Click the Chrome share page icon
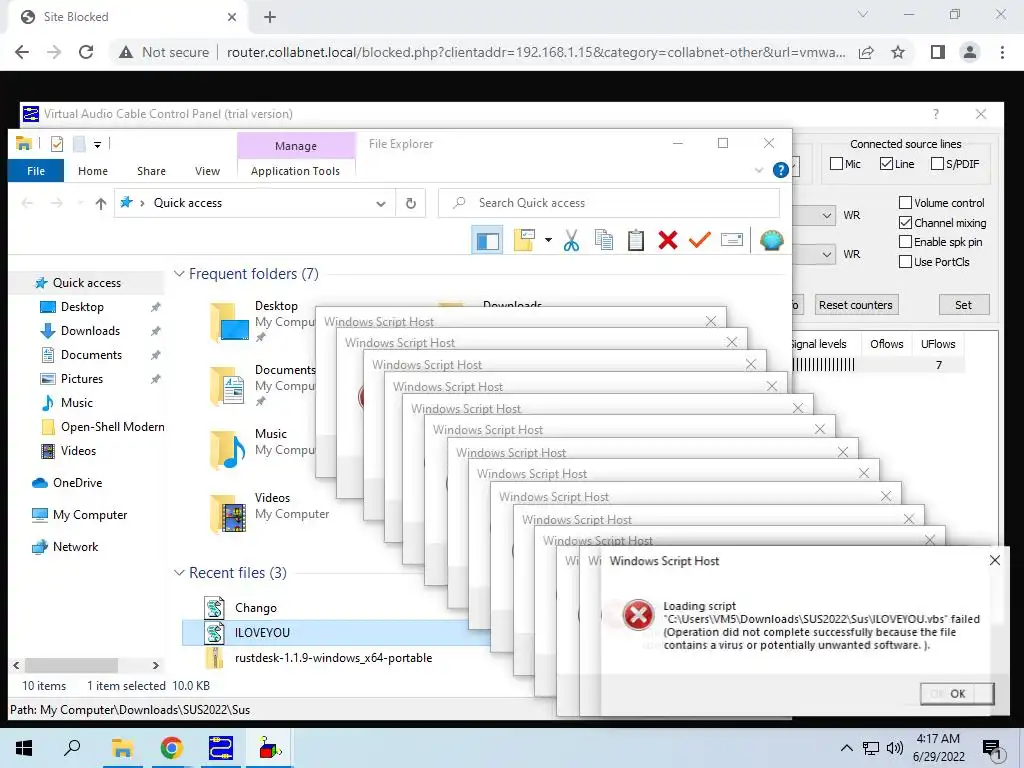 (866, 52)
